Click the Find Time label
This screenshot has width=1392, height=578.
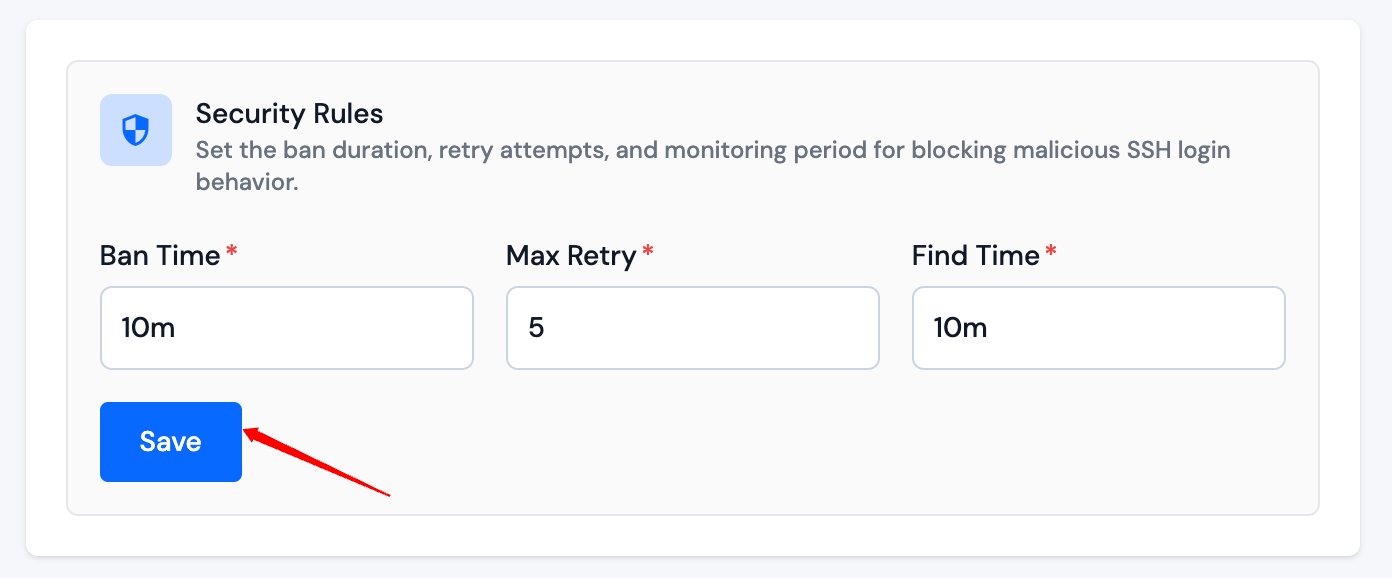tap(977, 255)
